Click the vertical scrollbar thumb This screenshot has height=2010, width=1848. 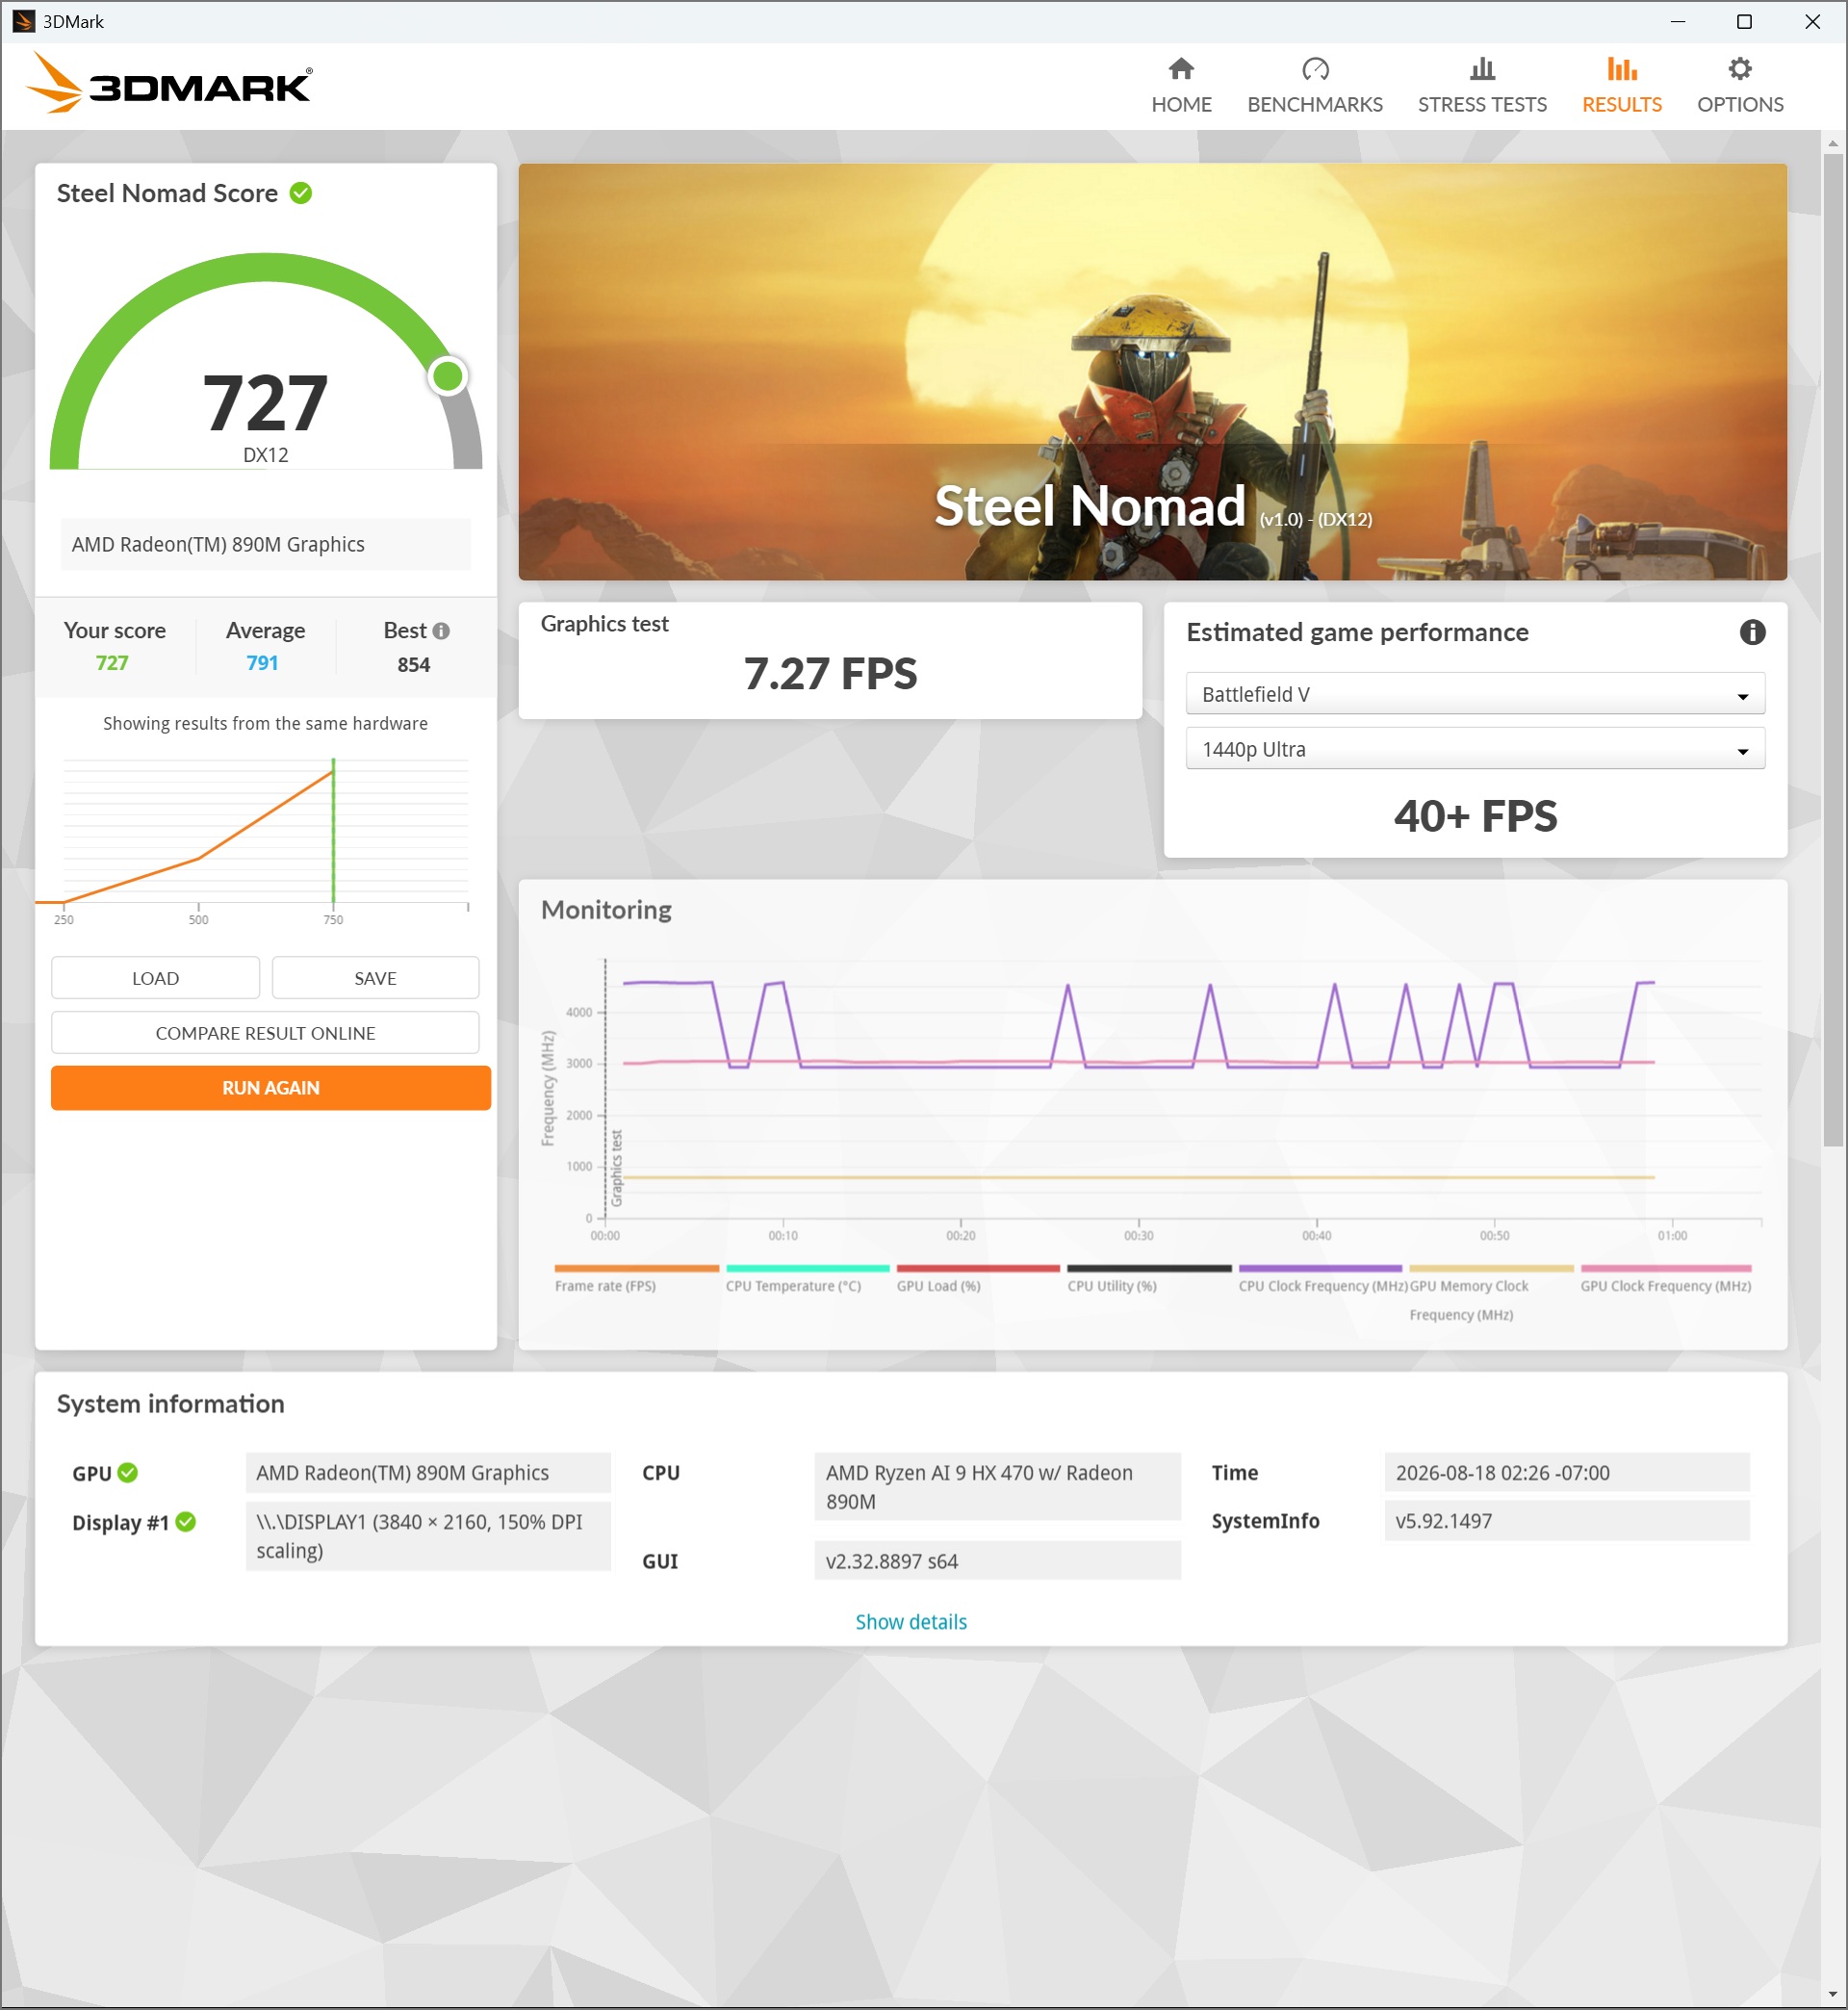coord(1833,650)
